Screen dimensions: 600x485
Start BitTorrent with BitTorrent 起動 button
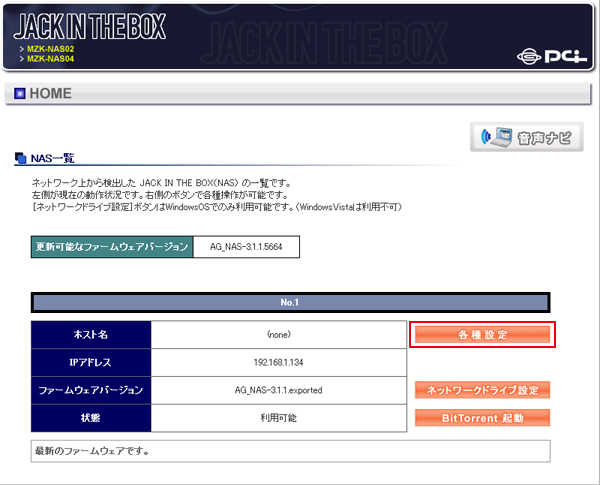pos(483,418)
